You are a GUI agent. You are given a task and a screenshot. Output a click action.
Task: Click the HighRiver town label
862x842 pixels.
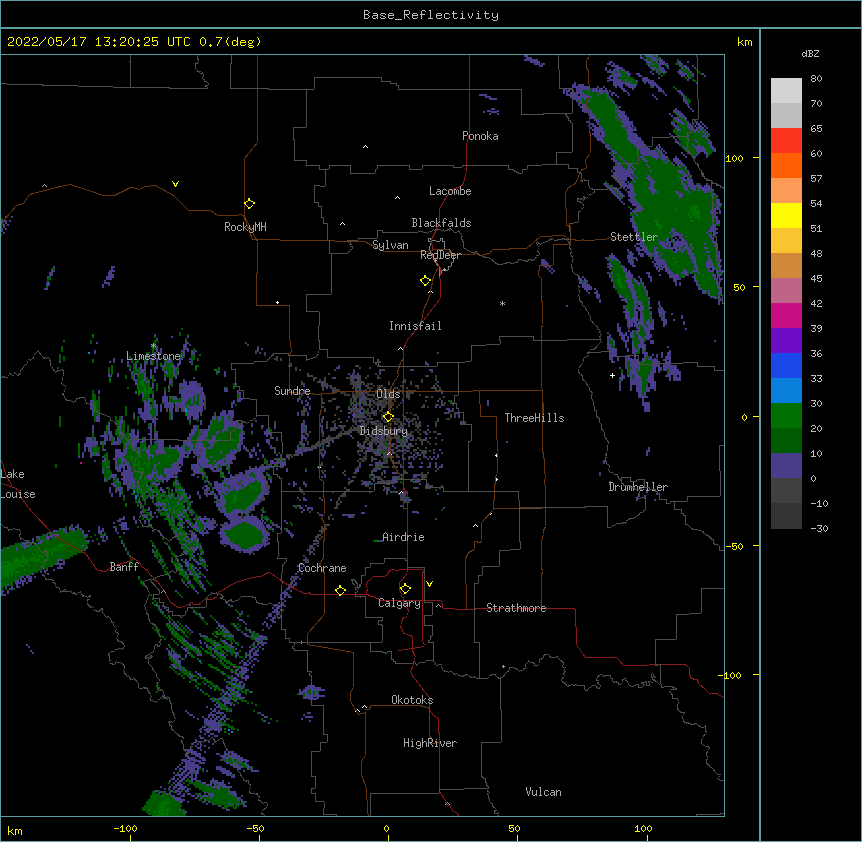[430, 743]
